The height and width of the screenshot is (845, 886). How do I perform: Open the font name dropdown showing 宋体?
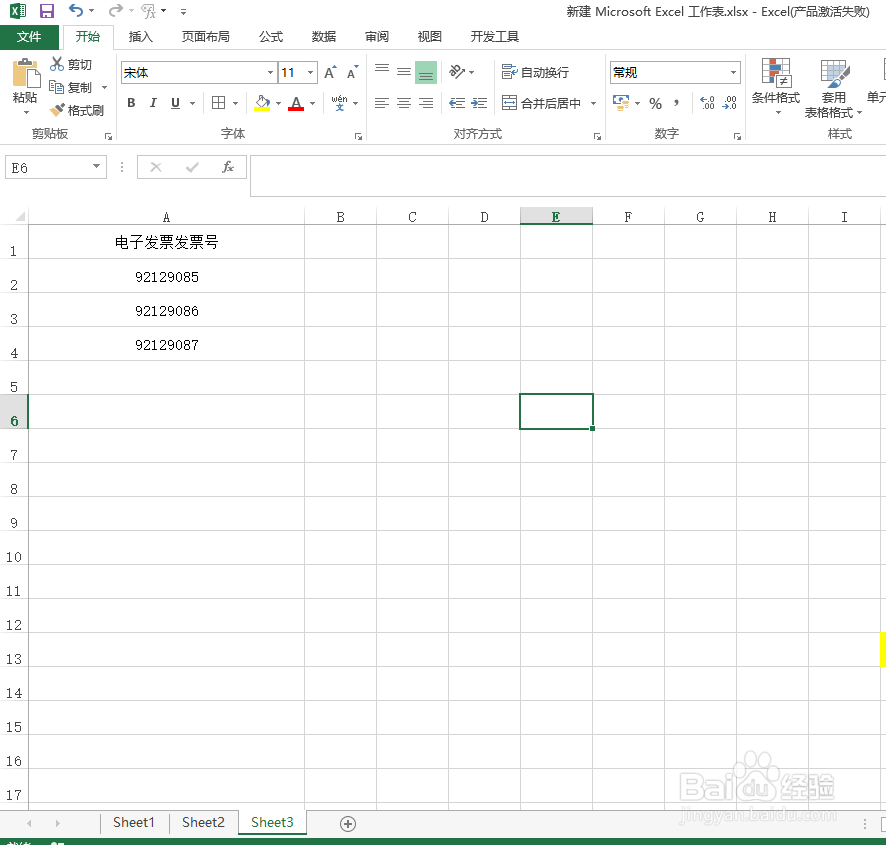tap(268, 72)
